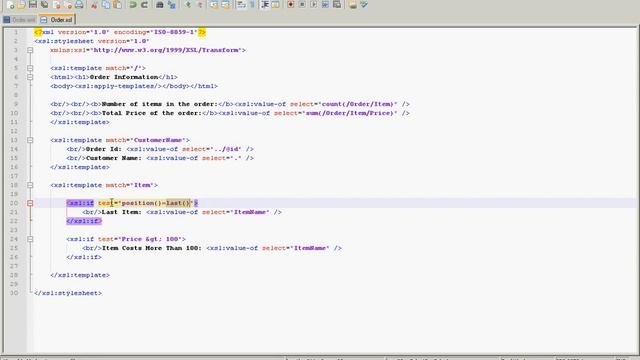Collapse the Item template fold on line 18

coord(30,185)
